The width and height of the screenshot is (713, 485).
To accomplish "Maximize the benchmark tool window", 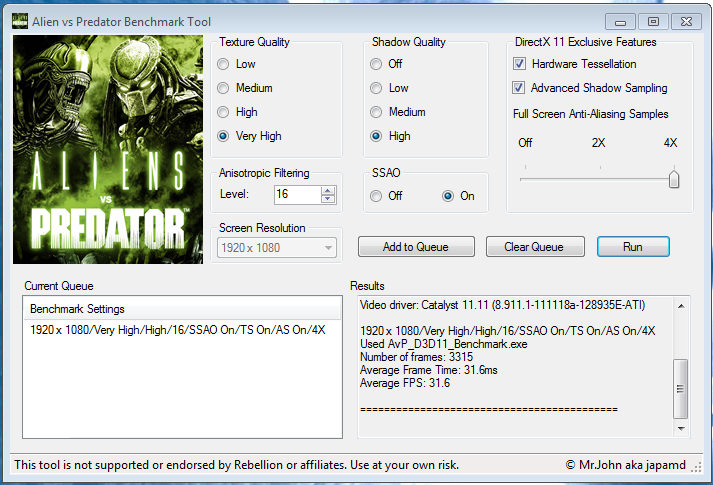I will (653, 21).
